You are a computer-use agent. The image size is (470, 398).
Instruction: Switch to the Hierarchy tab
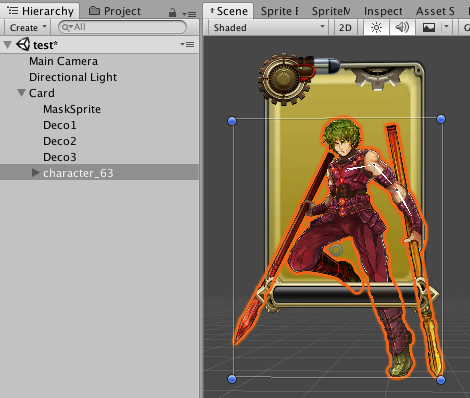(x=40, y=11)
